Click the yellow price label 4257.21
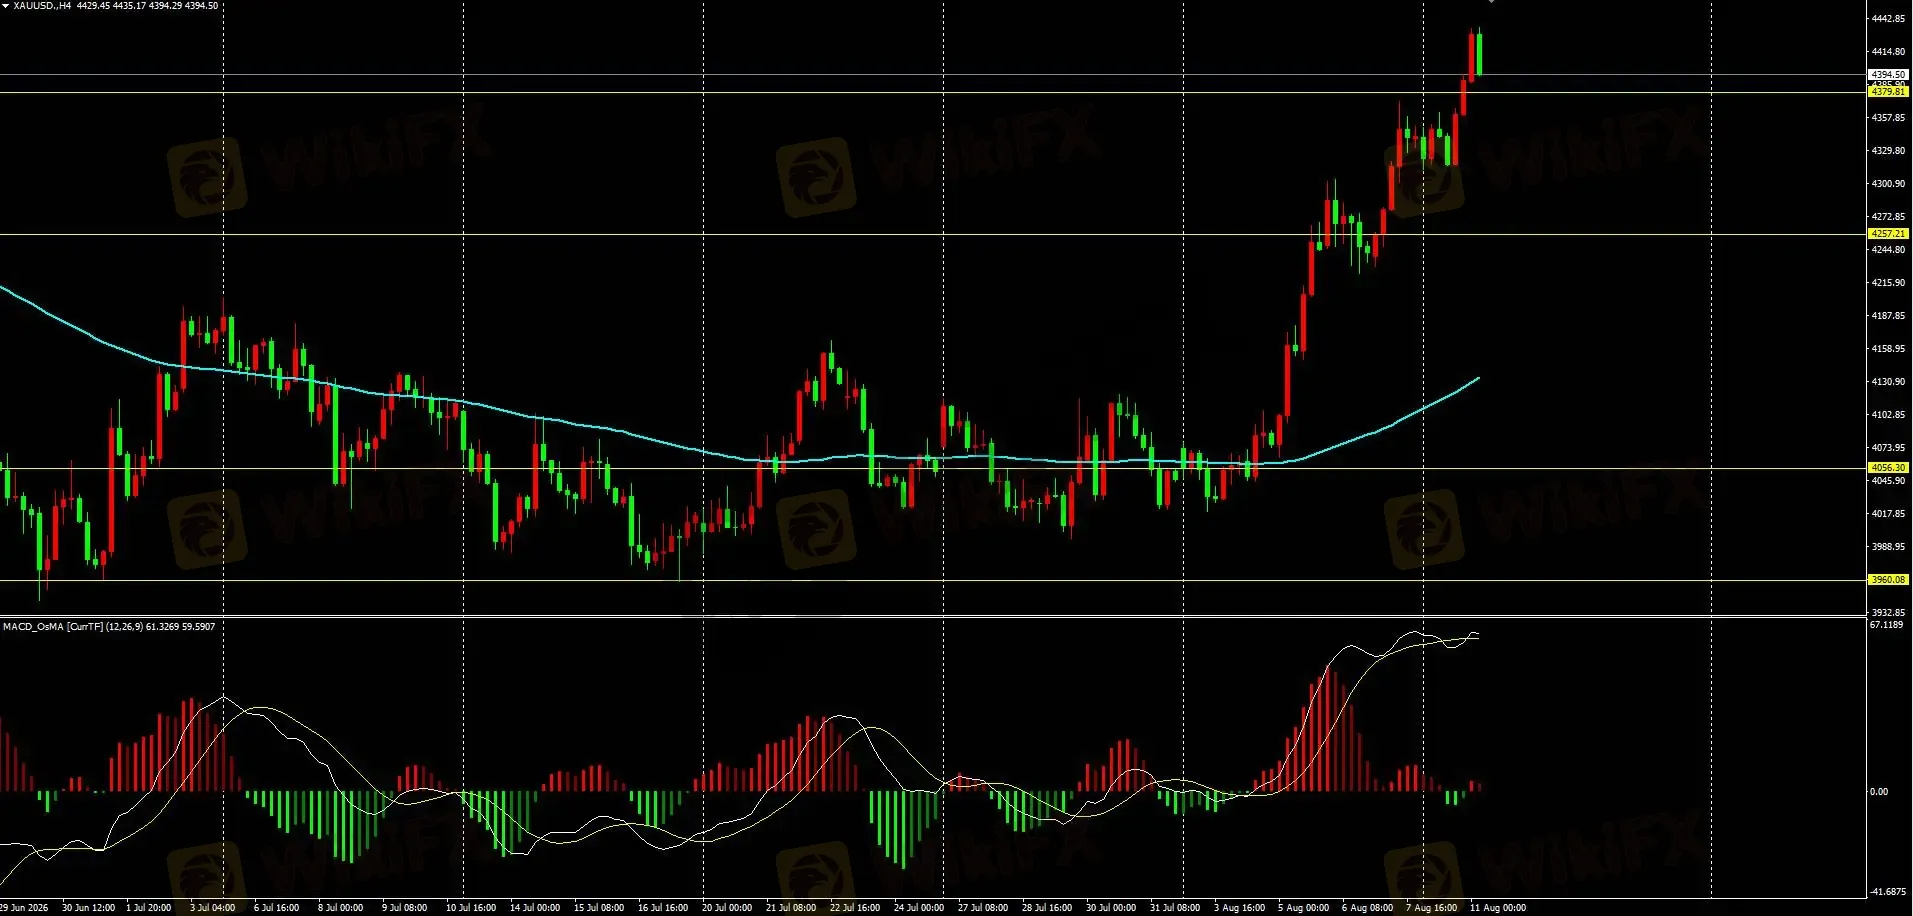Screen dimensions: 1913x916 (x=1888, y=234)
